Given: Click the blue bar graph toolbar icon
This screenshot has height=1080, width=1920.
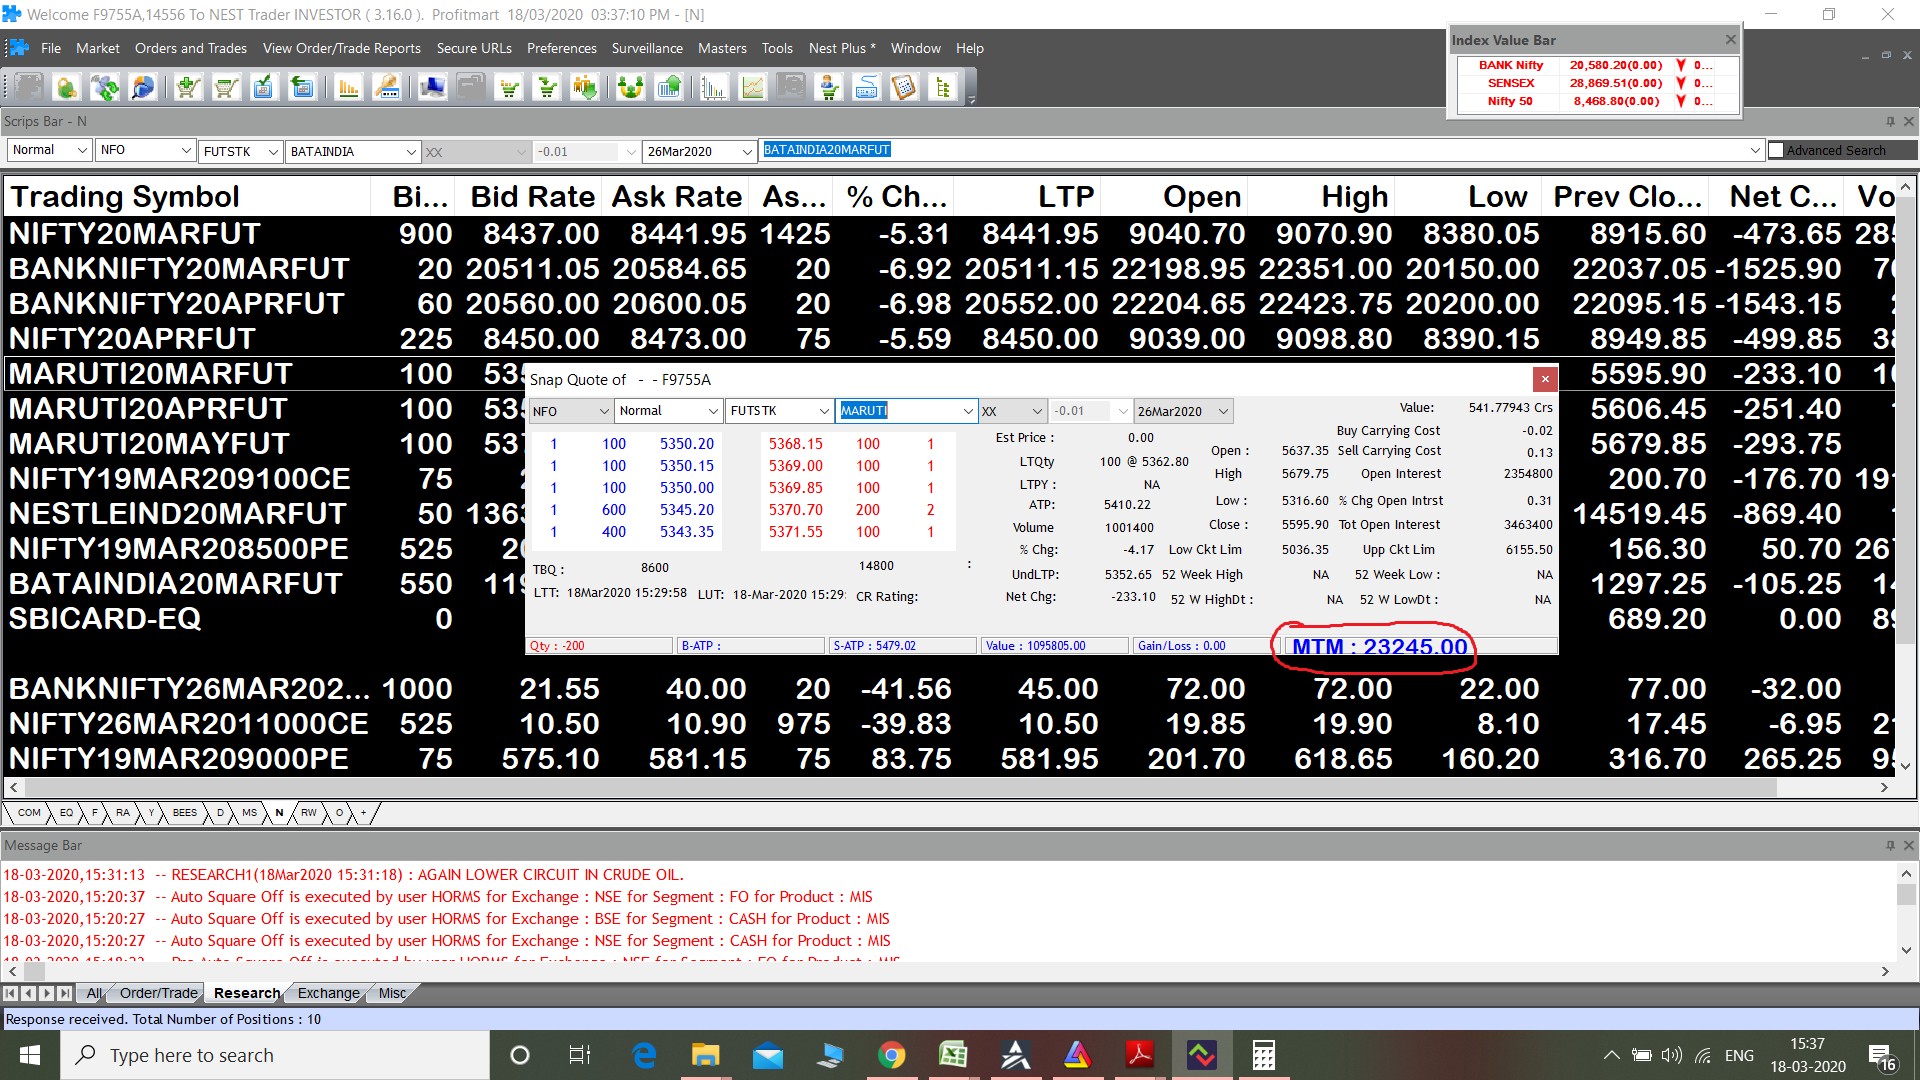Looking at the screenshot, I should pos(714,88).
